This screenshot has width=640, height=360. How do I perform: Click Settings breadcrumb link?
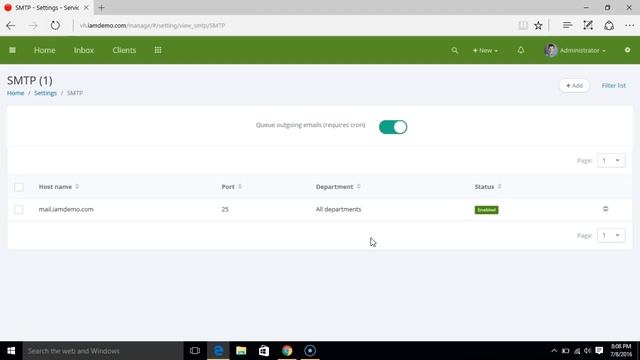click(x=45, y=93)
